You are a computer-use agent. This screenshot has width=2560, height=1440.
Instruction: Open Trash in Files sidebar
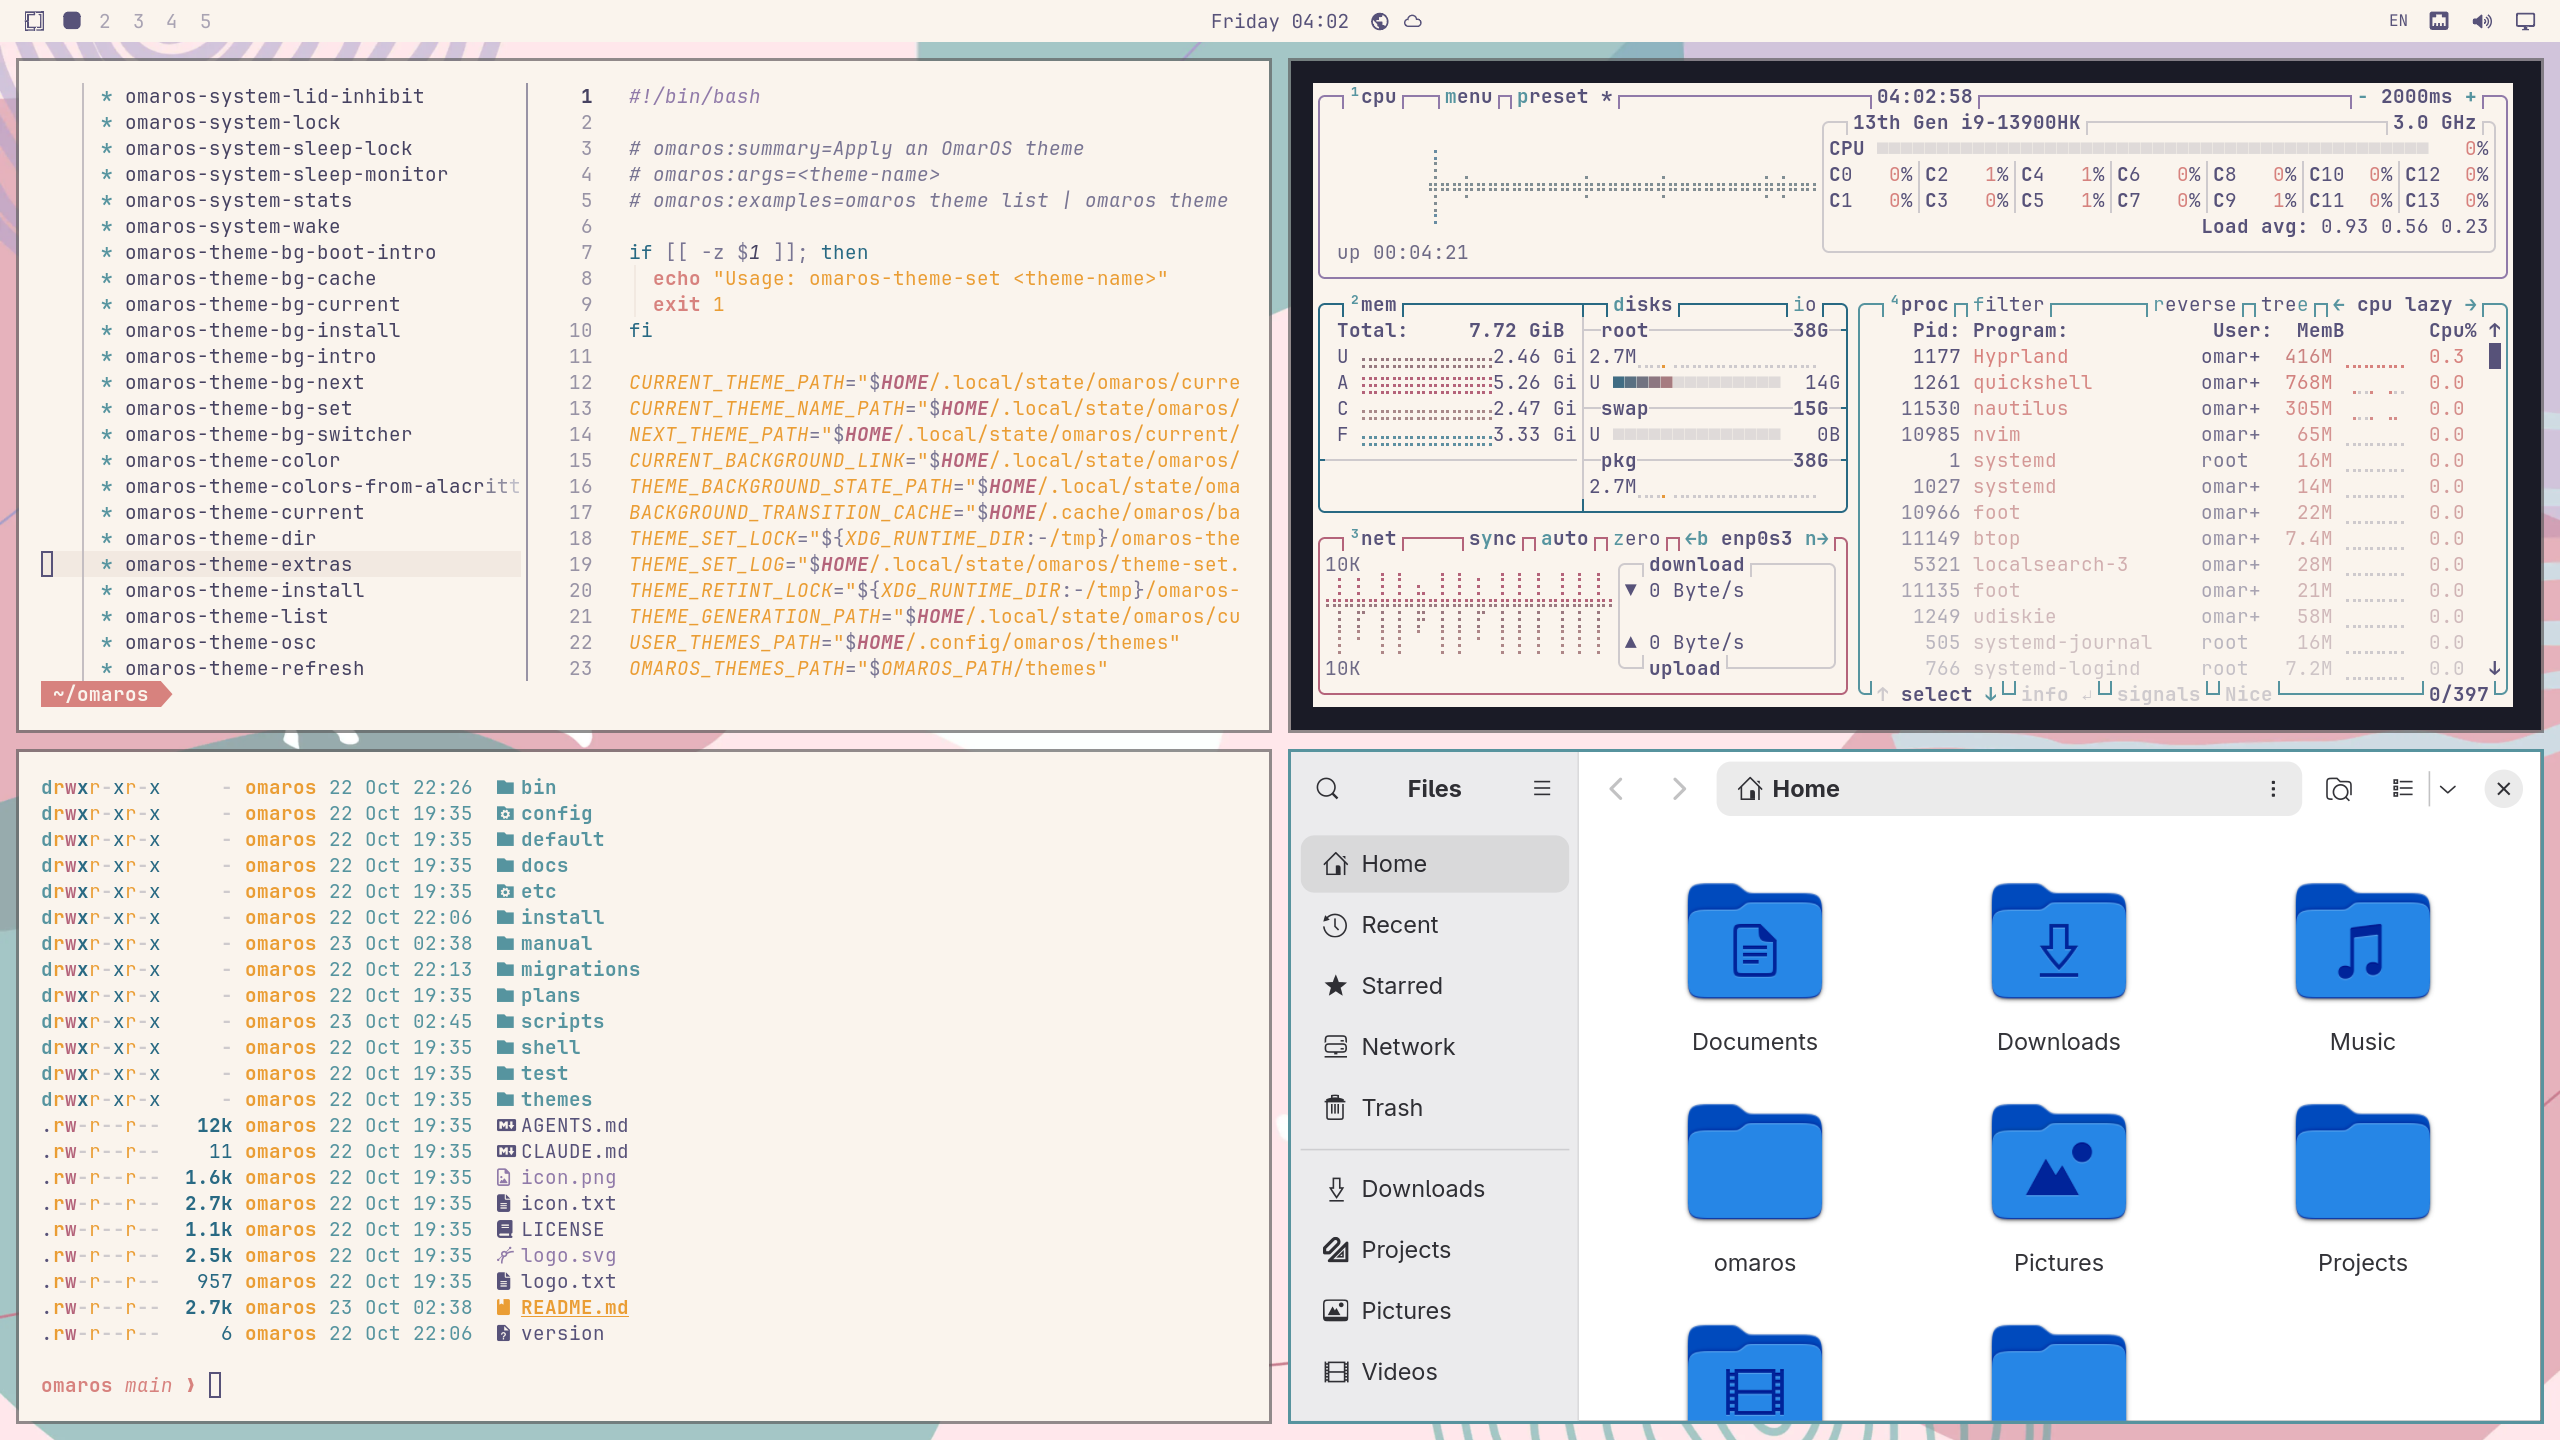tap(1434, 1108)
